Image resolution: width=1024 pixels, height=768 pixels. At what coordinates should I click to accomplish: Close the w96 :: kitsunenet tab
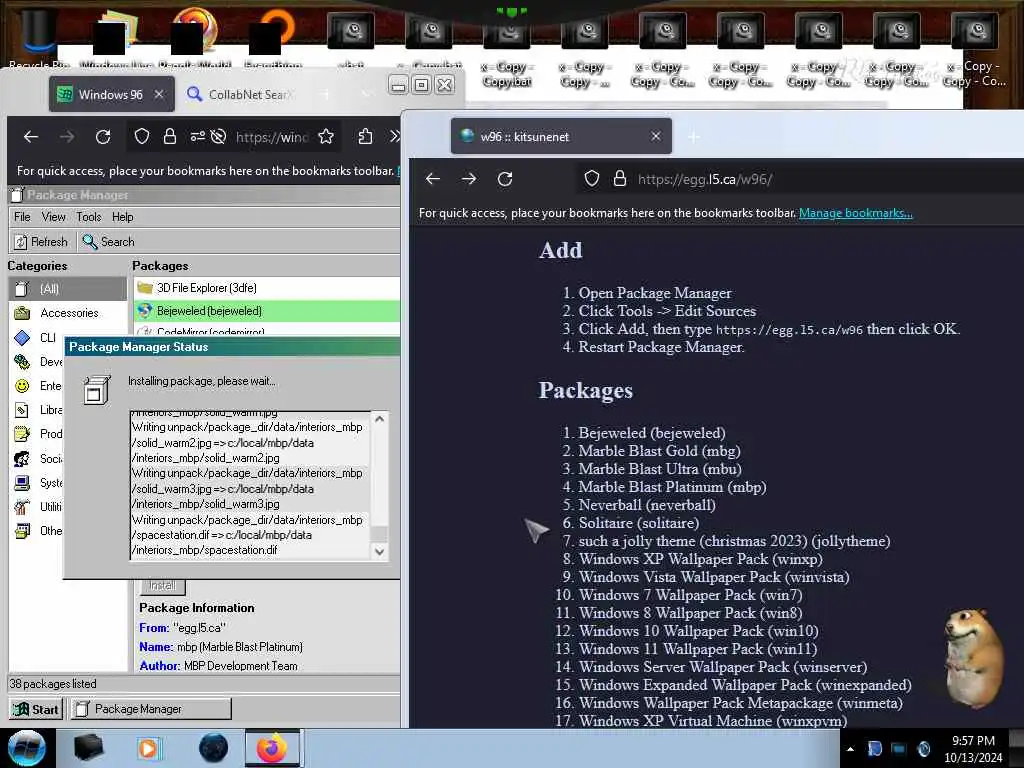coord(656,136)
